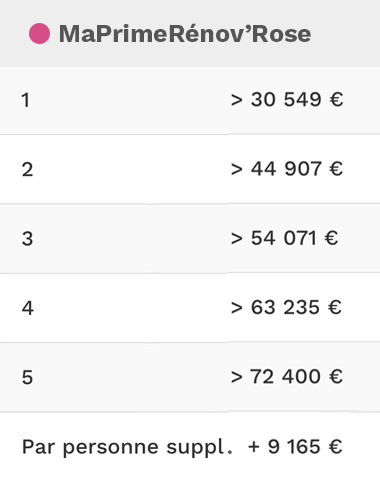
Task: Click the > 54 071 € amount
Action: pos(284,238)
